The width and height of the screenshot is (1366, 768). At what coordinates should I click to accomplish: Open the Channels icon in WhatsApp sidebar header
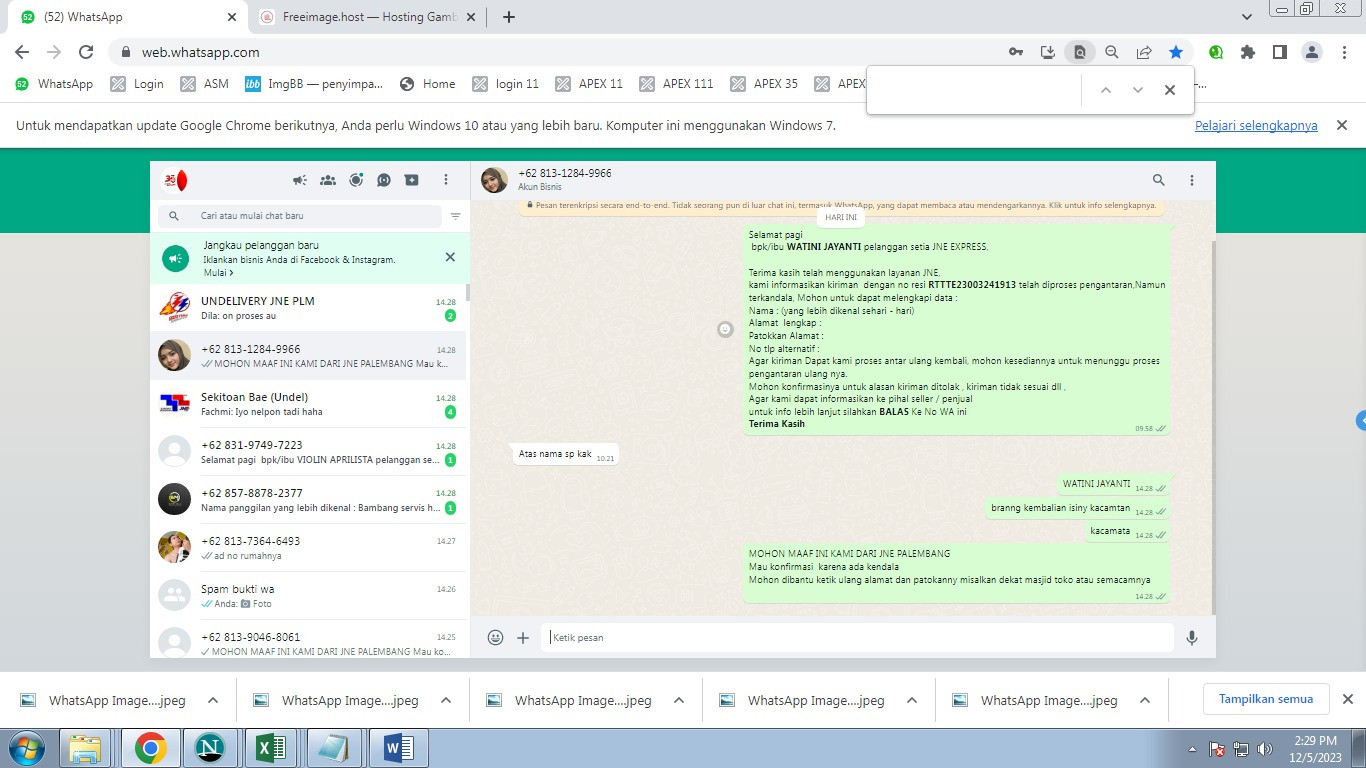click(384, 181)
